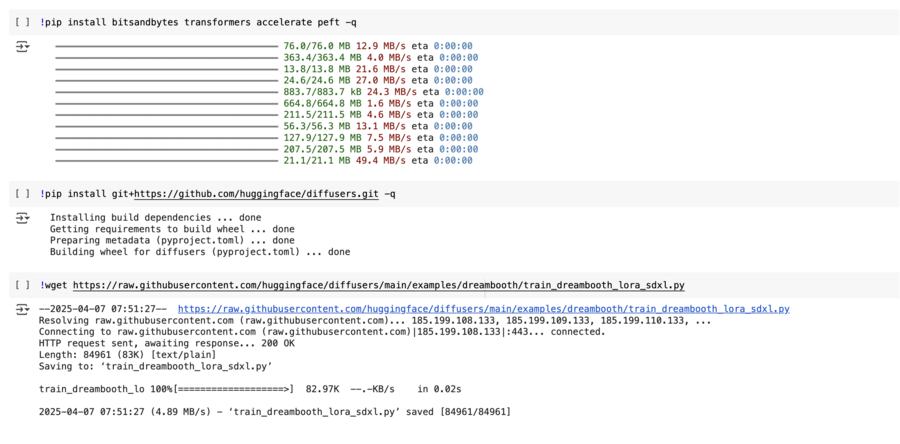Click the 21.1/21.1 MB progress bar

[166, 160]
